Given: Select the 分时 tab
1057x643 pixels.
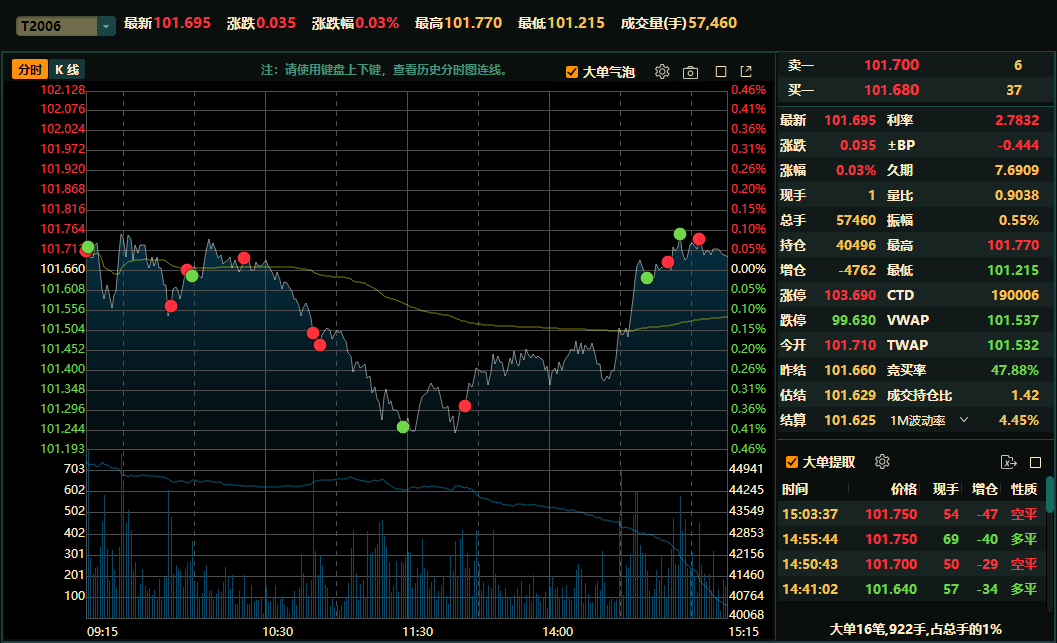Looking at the screenshot, I should click(29, 70).
